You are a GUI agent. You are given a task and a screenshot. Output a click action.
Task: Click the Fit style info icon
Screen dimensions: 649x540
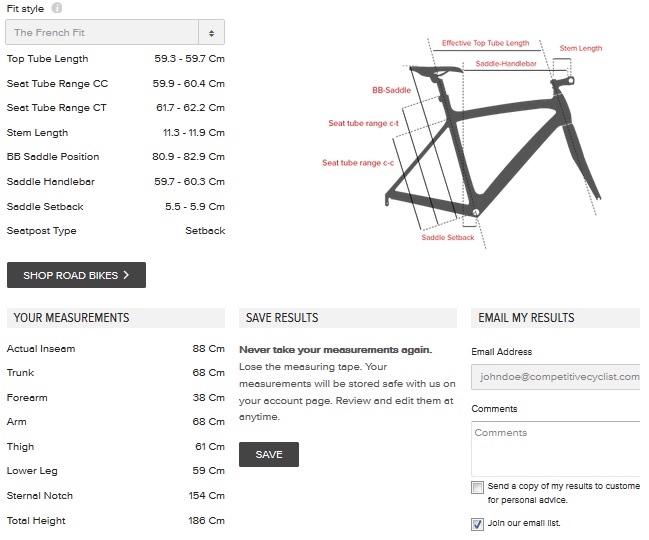(56, 8)
